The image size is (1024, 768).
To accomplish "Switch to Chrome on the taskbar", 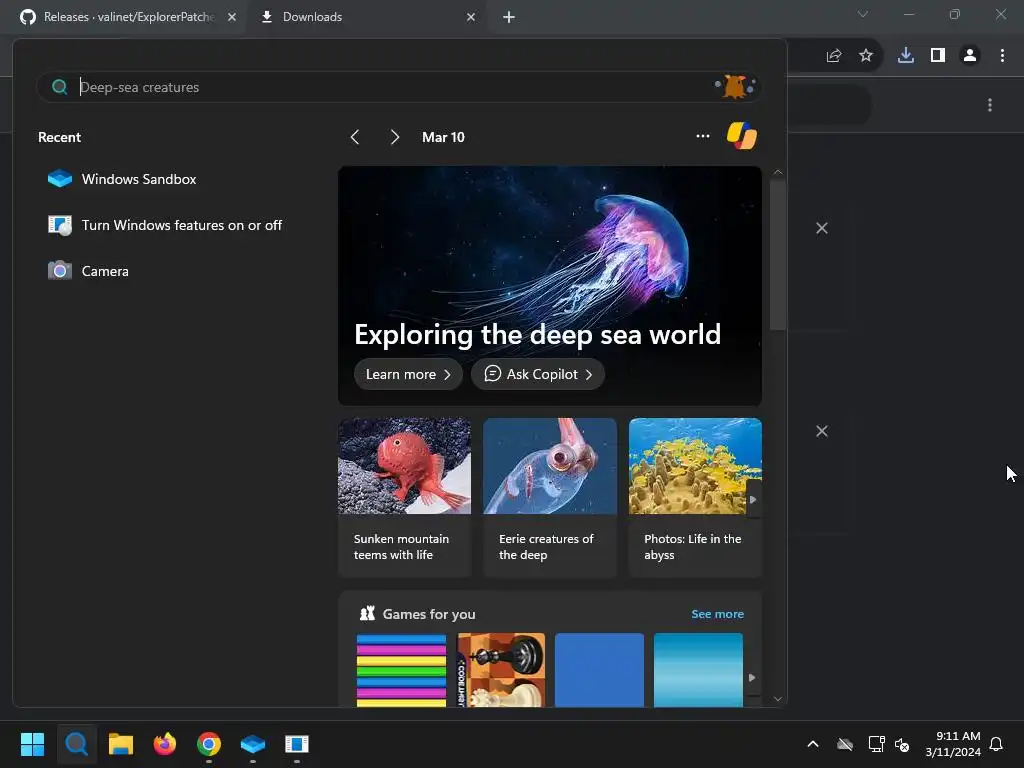I will tap(209, 744).
